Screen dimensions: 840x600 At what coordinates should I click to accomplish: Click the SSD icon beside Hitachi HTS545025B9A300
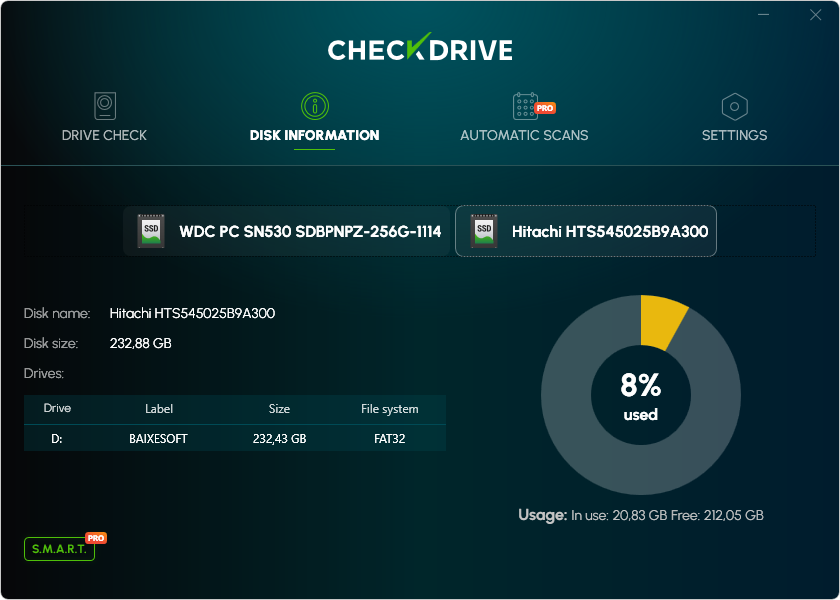pyautogui.click(x=484, y=231)
